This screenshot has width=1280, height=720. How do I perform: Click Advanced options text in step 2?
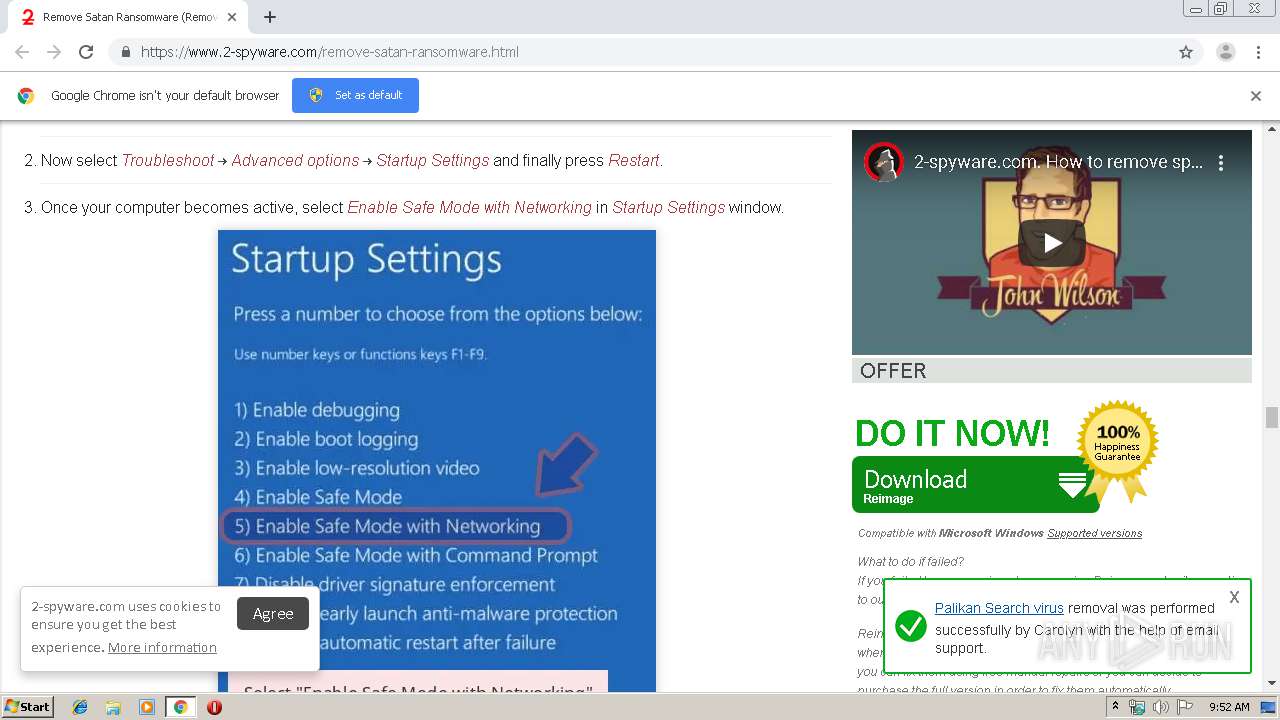coord(295,160)
